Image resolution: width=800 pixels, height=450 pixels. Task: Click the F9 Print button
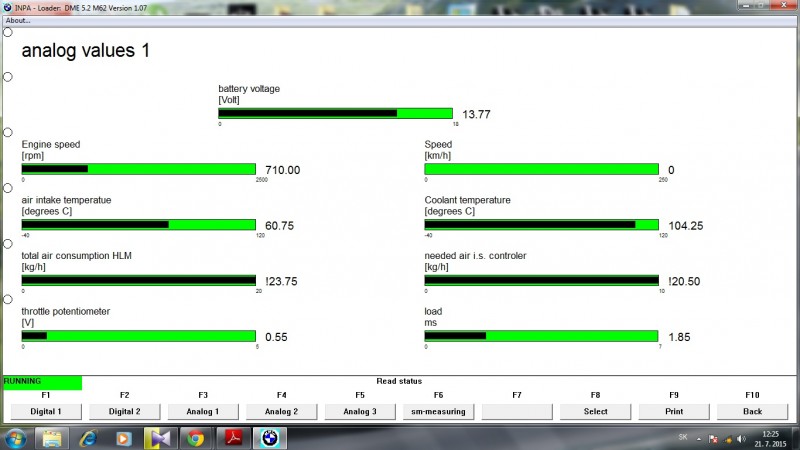[x=674, y=411]
